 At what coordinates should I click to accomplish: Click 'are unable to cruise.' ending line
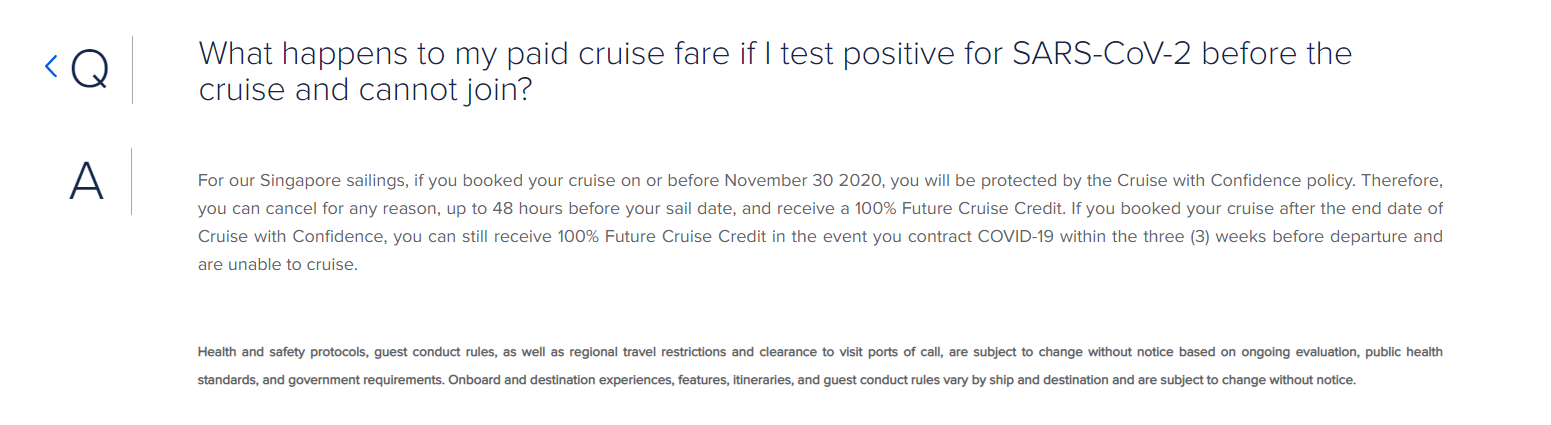tap(277, 265)
